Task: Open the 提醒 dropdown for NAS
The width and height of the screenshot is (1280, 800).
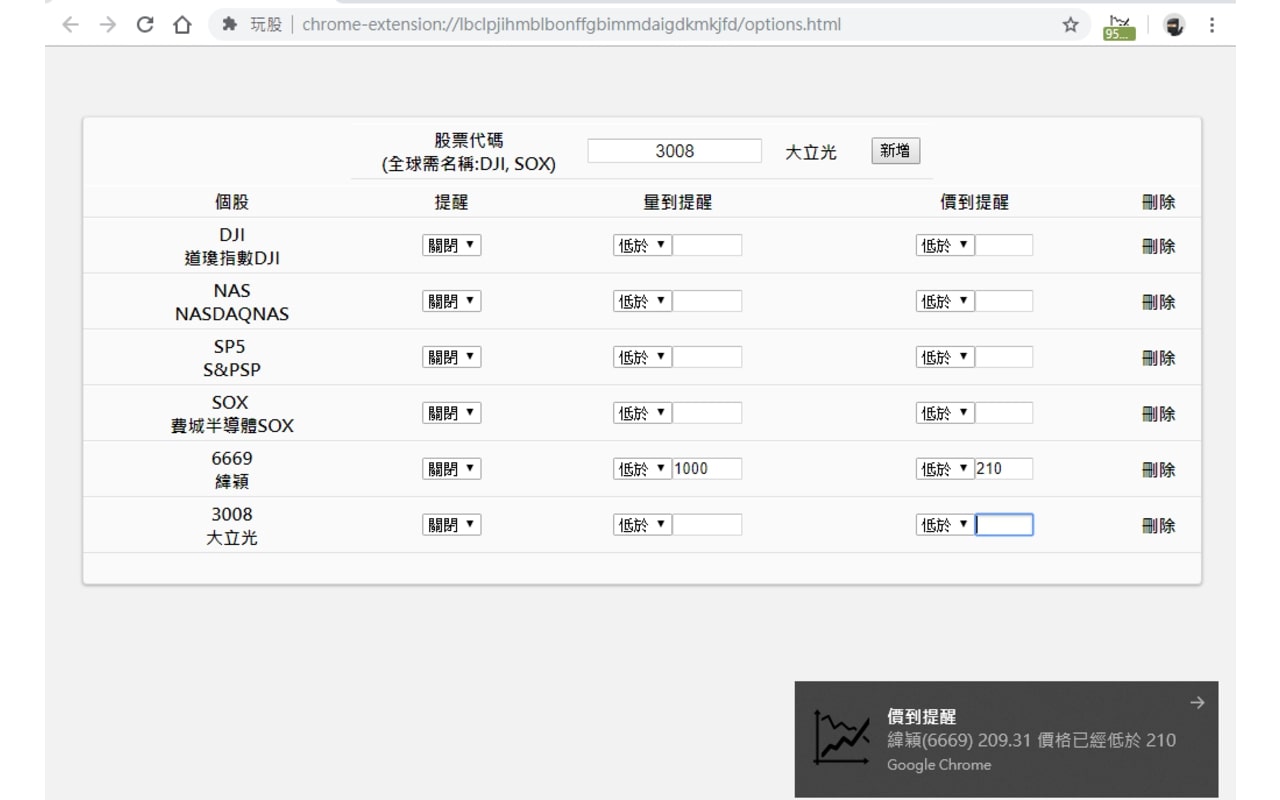Action: pos(451,302)
